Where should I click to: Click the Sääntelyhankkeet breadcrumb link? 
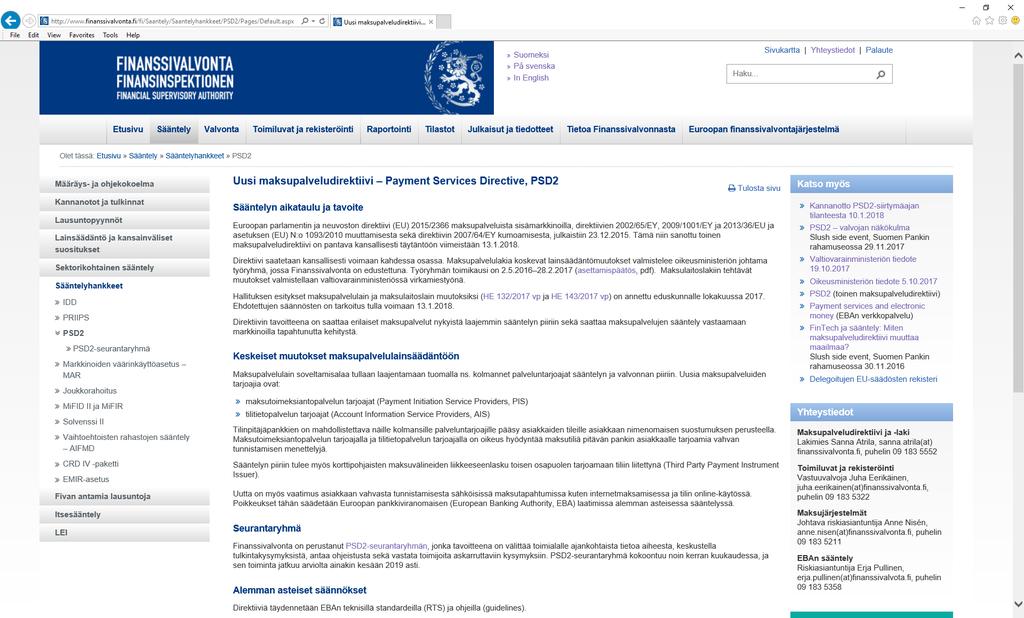point(195,156)
